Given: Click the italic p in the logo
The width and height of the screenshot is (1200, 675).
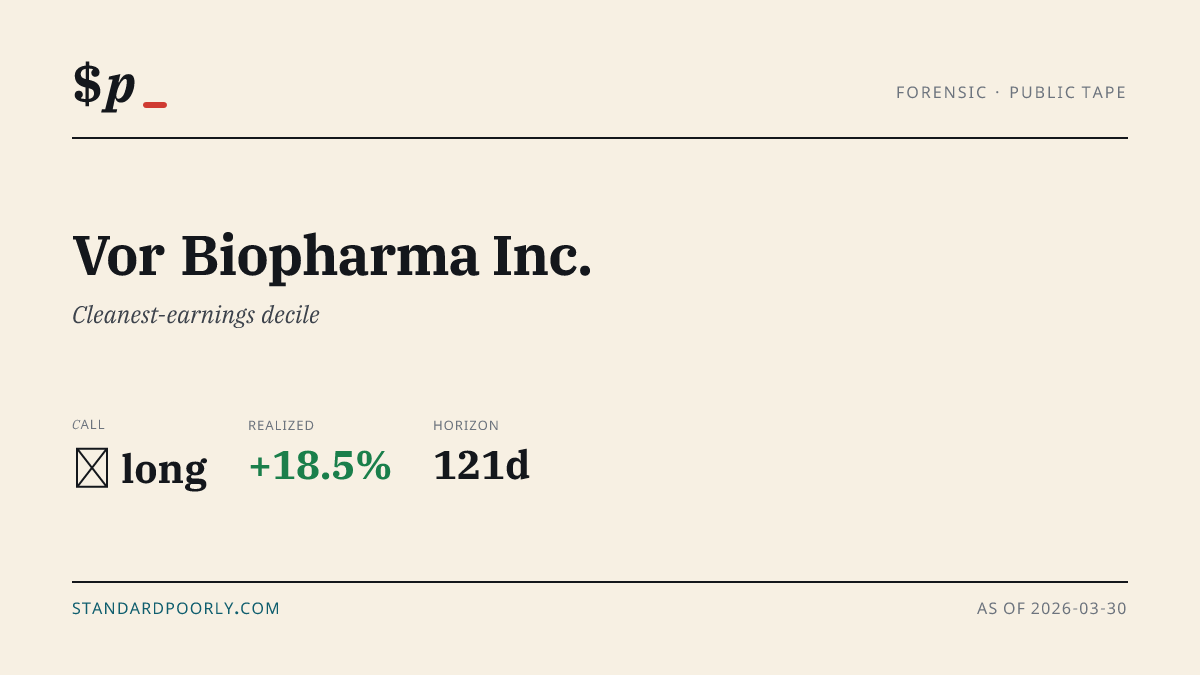Looking at the screenshot, I should pos(120,90).
